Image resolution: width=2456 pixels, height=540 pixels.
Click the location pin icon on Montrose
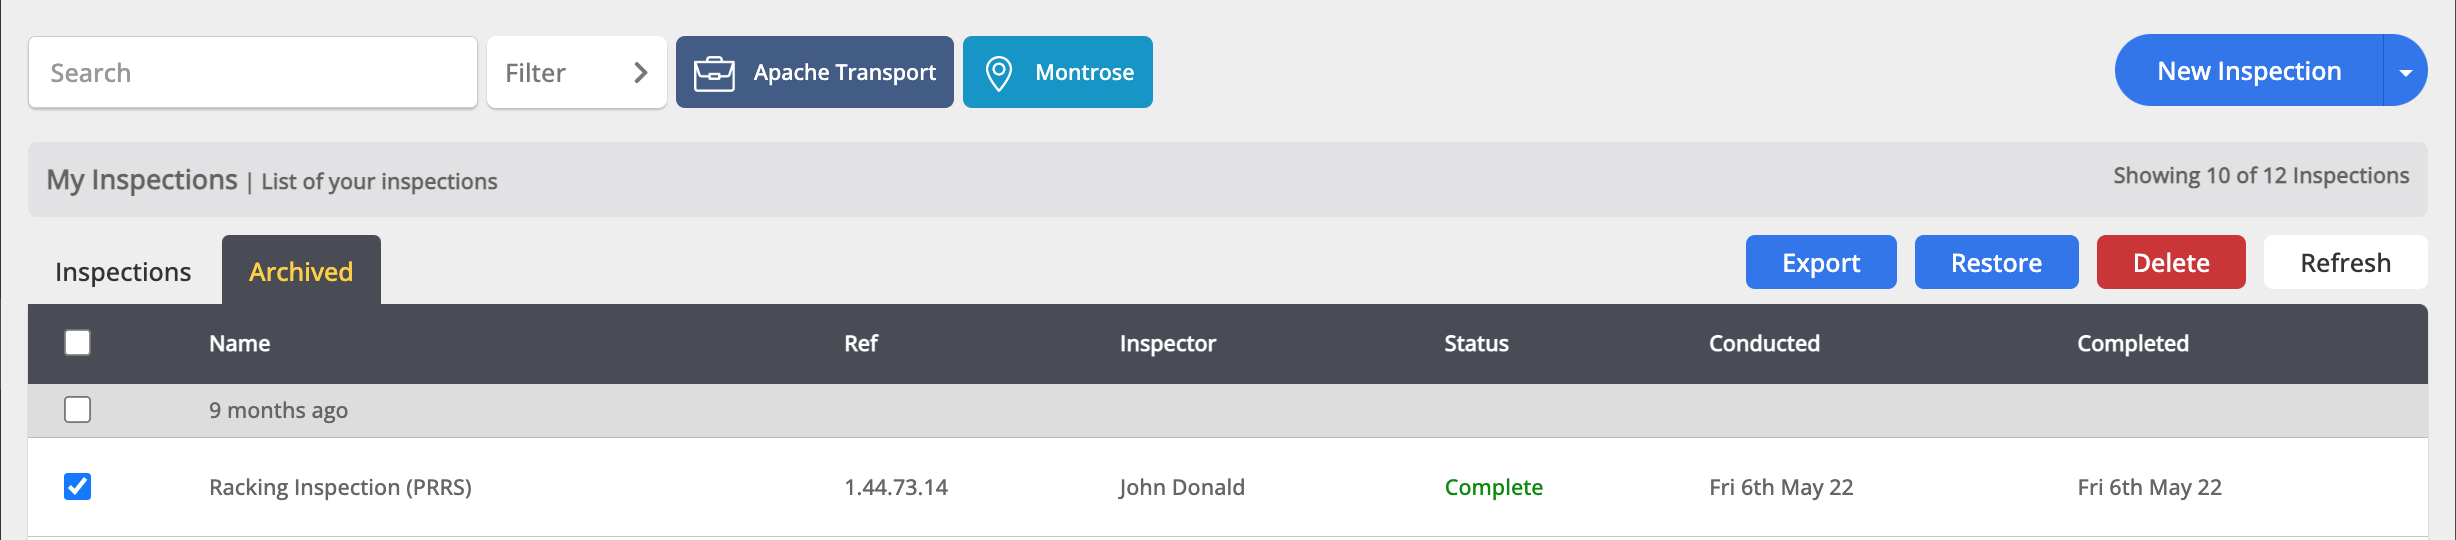coord(998,73)
